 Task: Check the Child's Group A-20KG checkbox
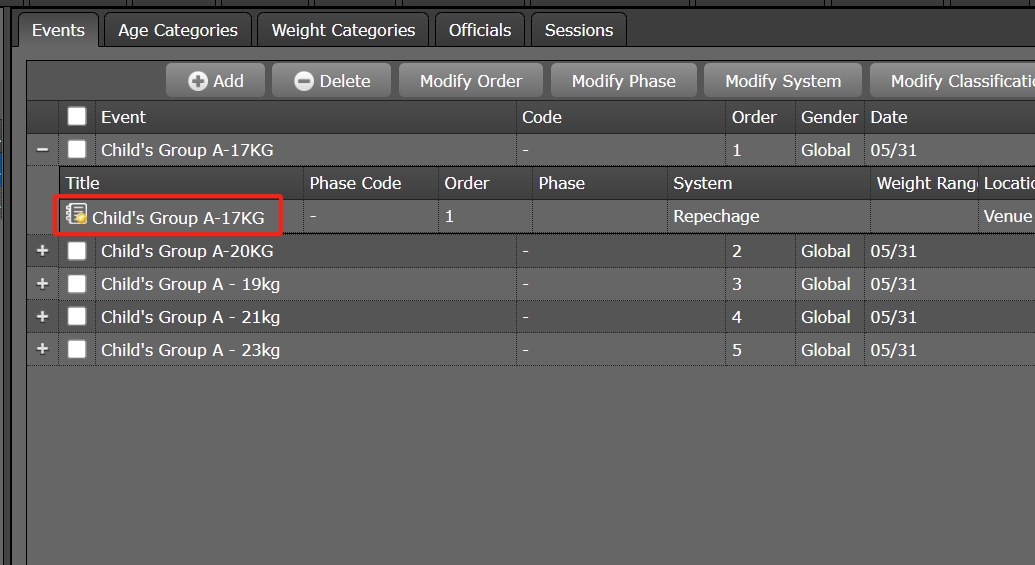[77, 251]
